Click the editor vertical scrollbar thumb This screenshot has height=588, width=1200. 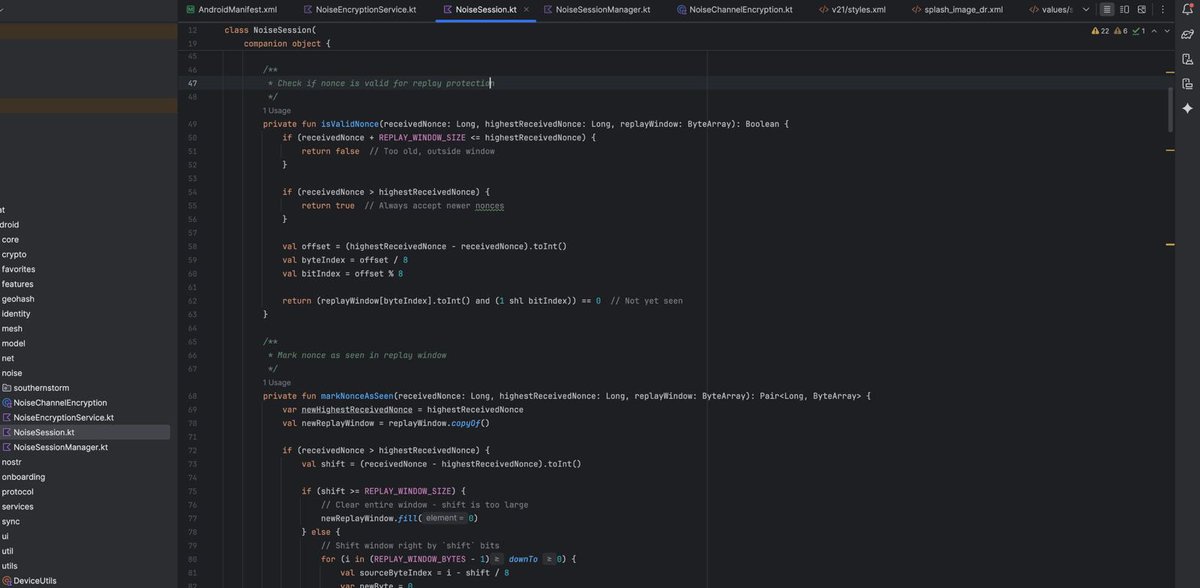pos(1170,110)
